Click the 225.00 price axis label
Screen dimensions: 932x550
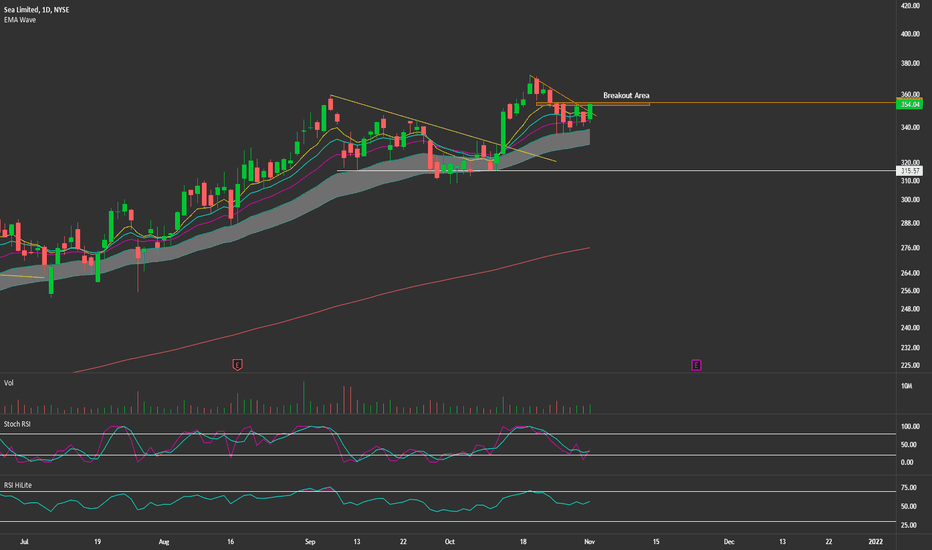[910, 365]
